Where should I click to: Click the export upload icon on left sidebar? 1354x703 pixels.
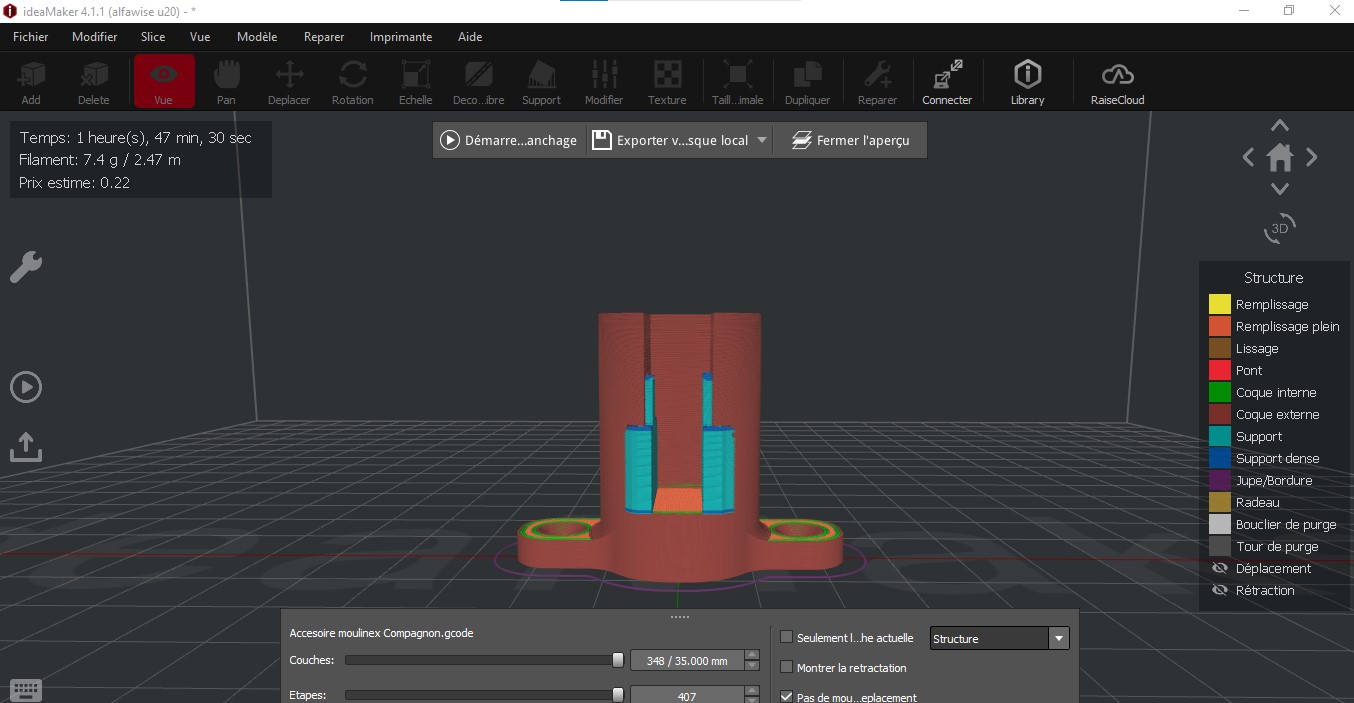coord(25,446)
